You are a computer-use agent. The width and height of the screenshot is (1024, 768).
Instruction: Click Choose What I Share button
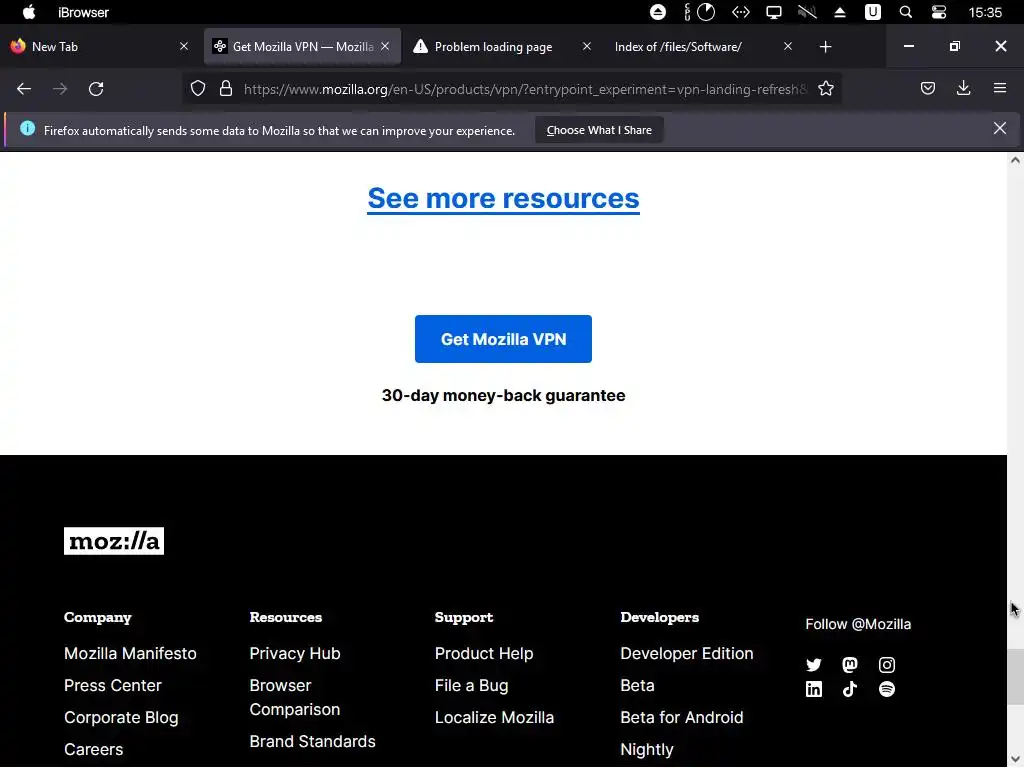599,130
